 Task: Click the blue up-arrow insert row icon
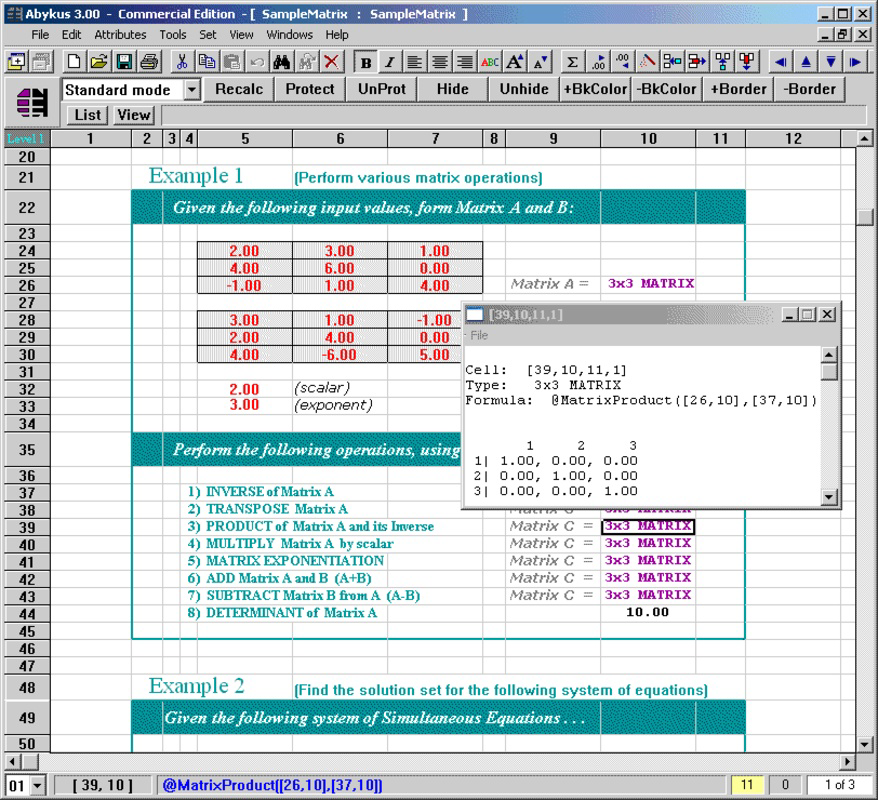tap(722, 62)
